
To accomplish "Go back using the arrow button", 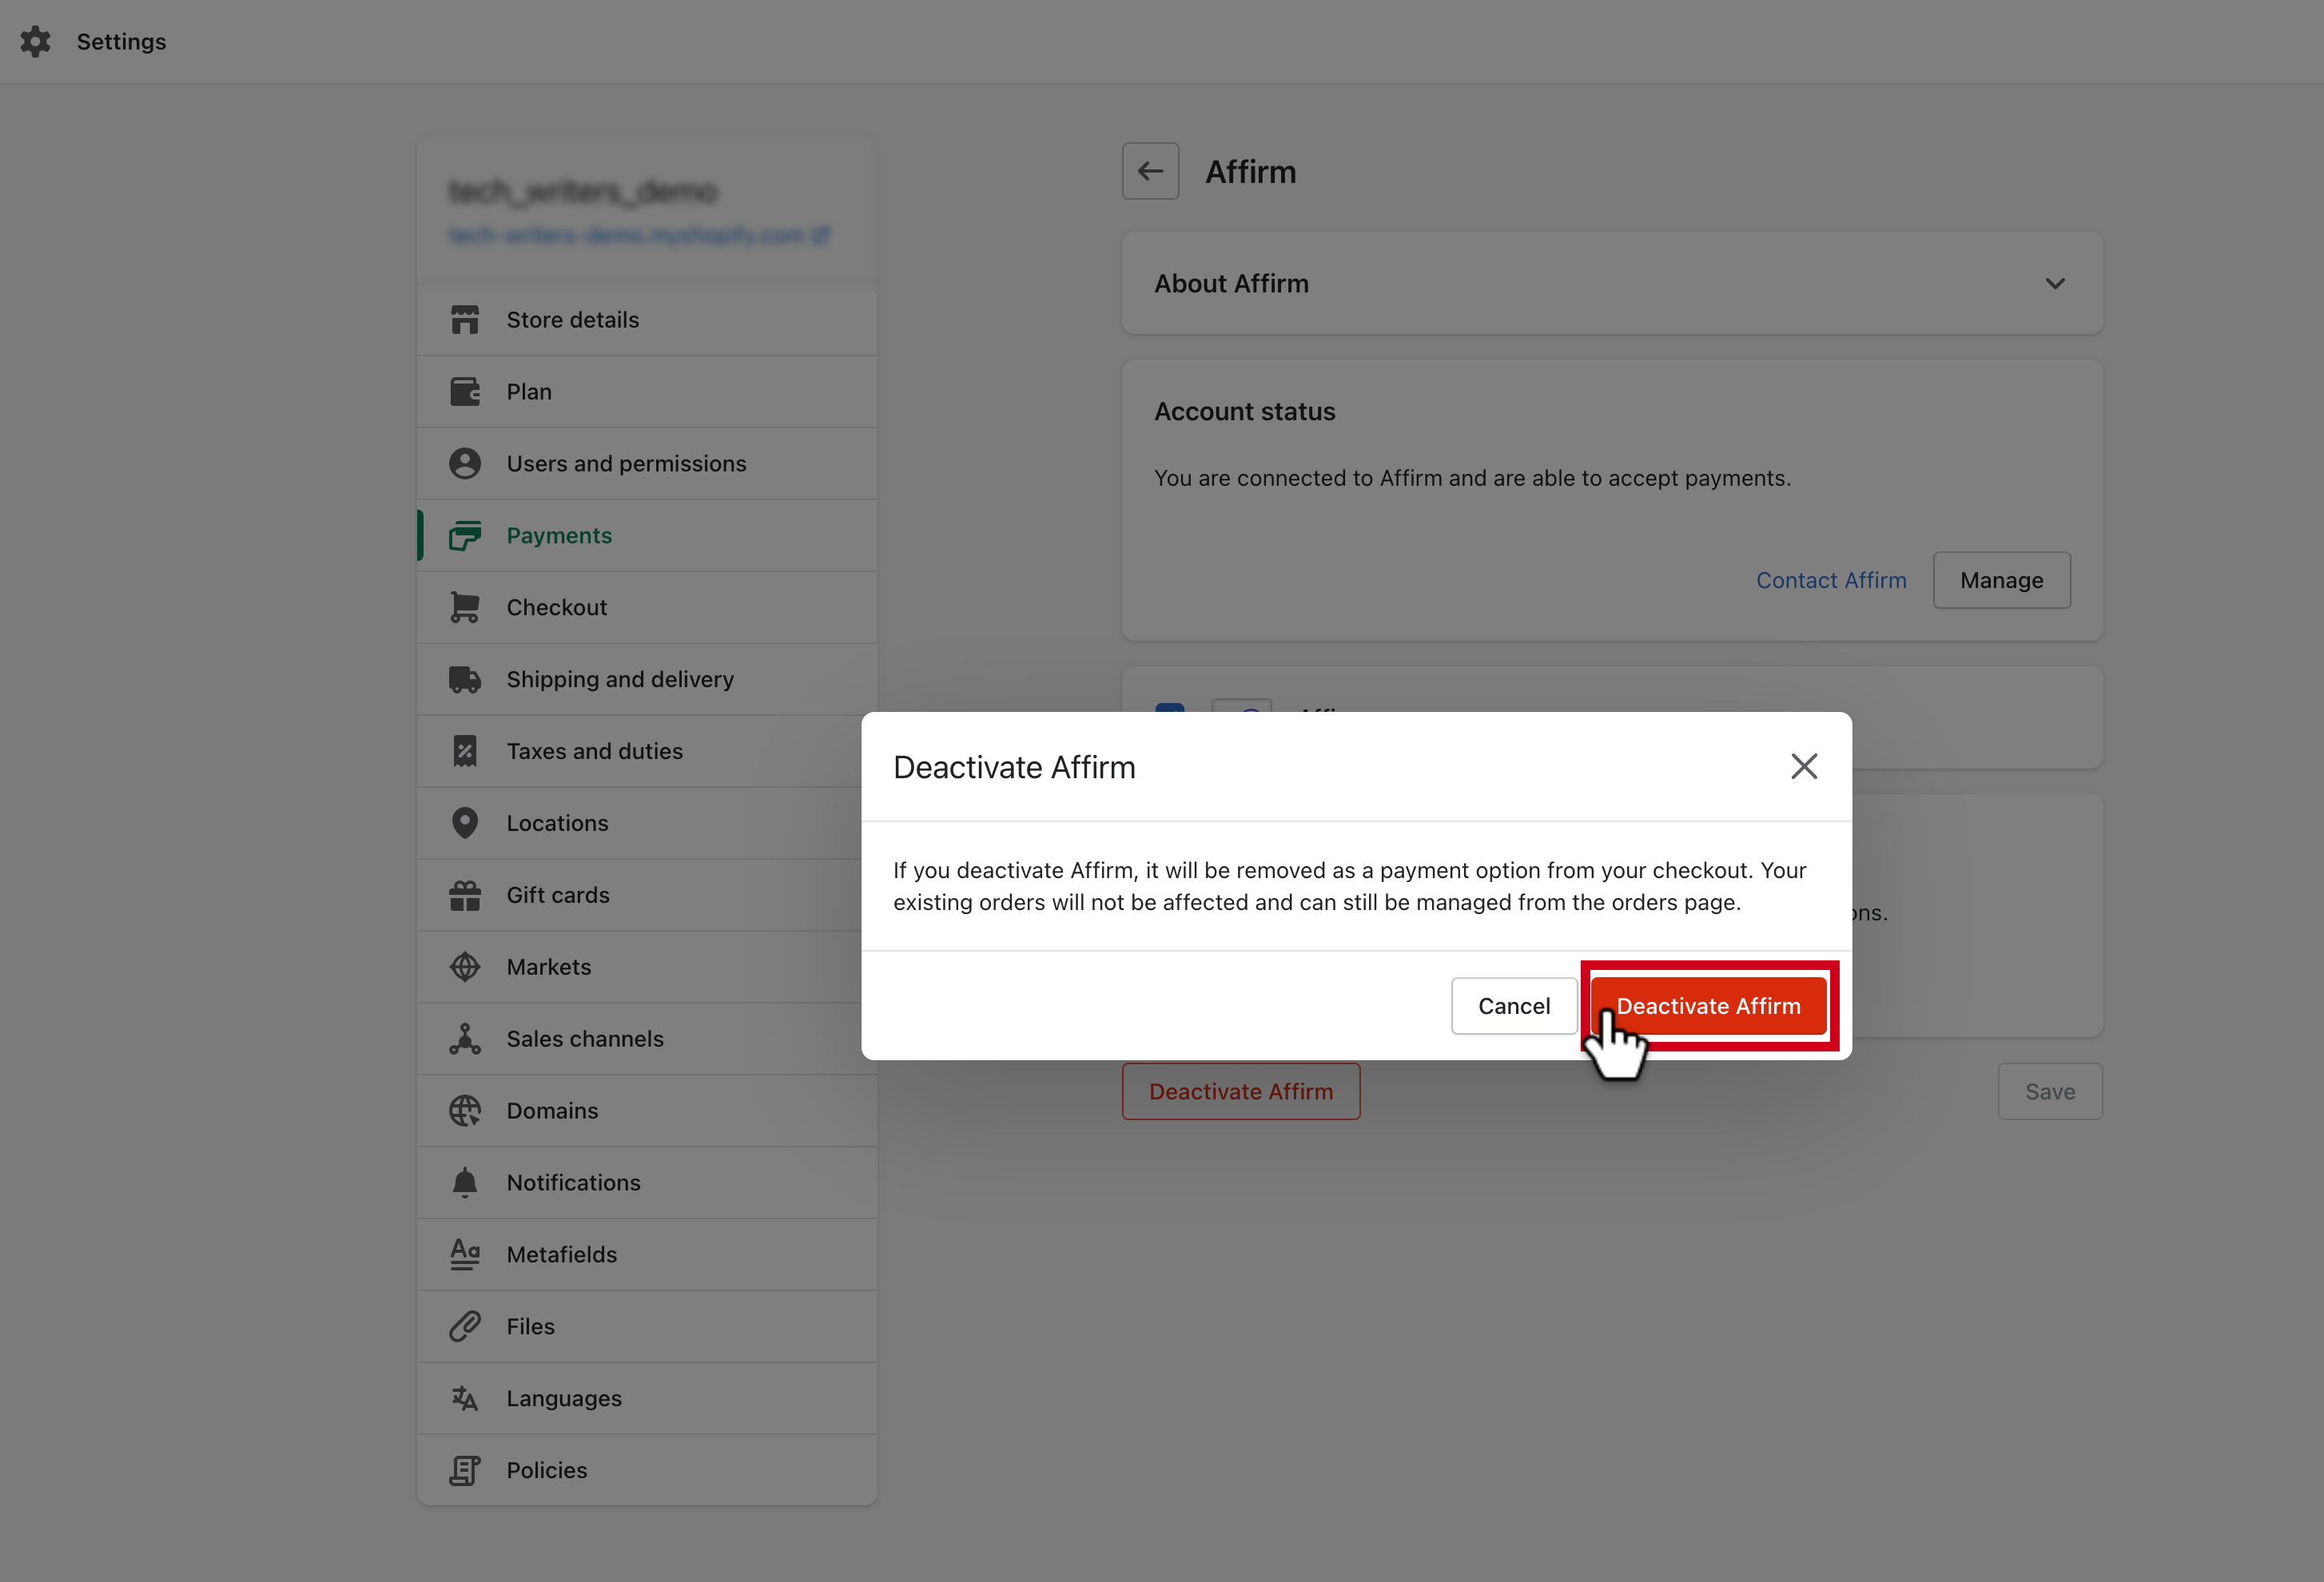I will click(x=1150, y=171).
